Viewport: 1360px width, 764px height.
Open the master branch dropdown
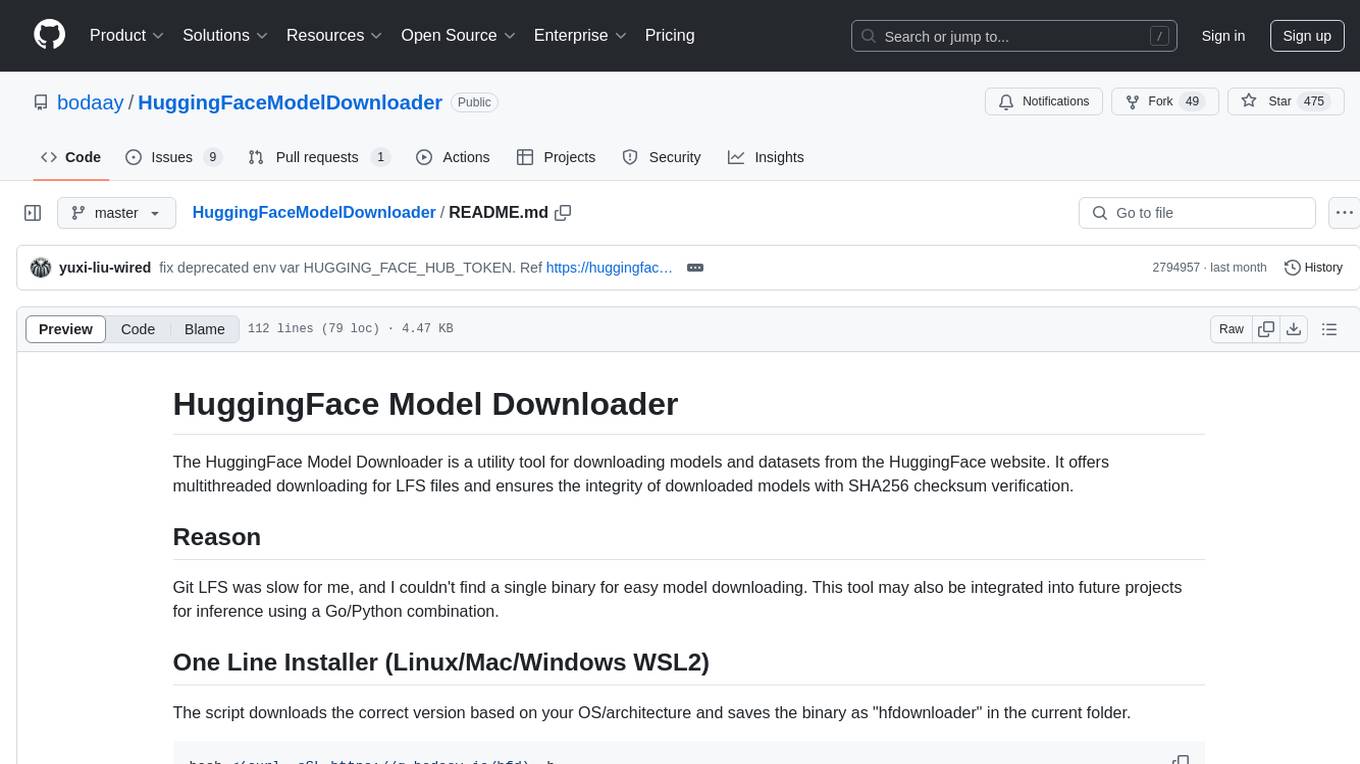[x=116, y=213]
